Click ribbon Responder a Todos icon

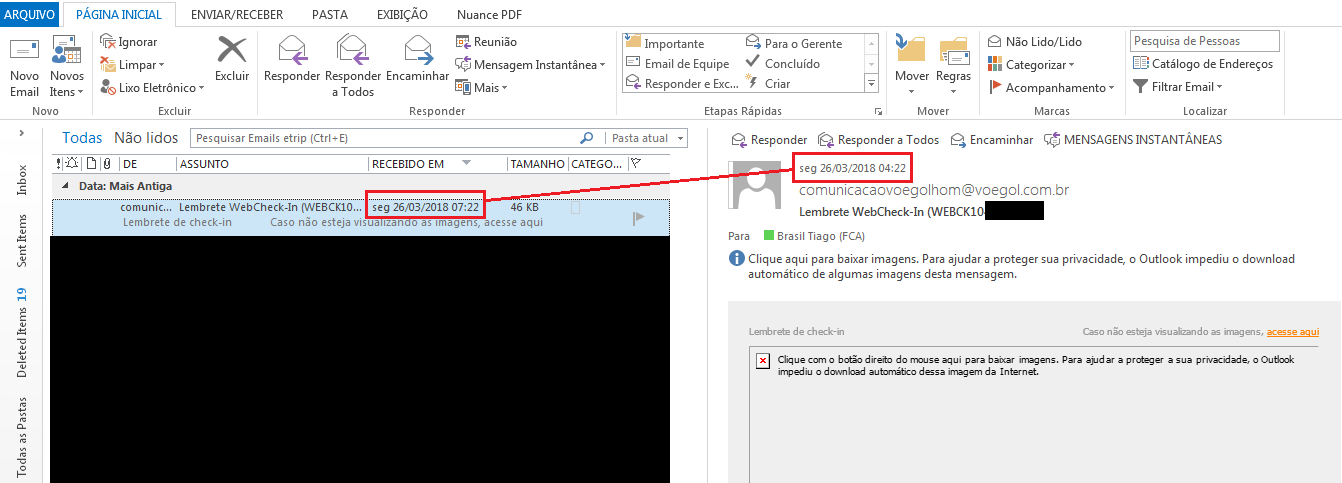[352, 49]
